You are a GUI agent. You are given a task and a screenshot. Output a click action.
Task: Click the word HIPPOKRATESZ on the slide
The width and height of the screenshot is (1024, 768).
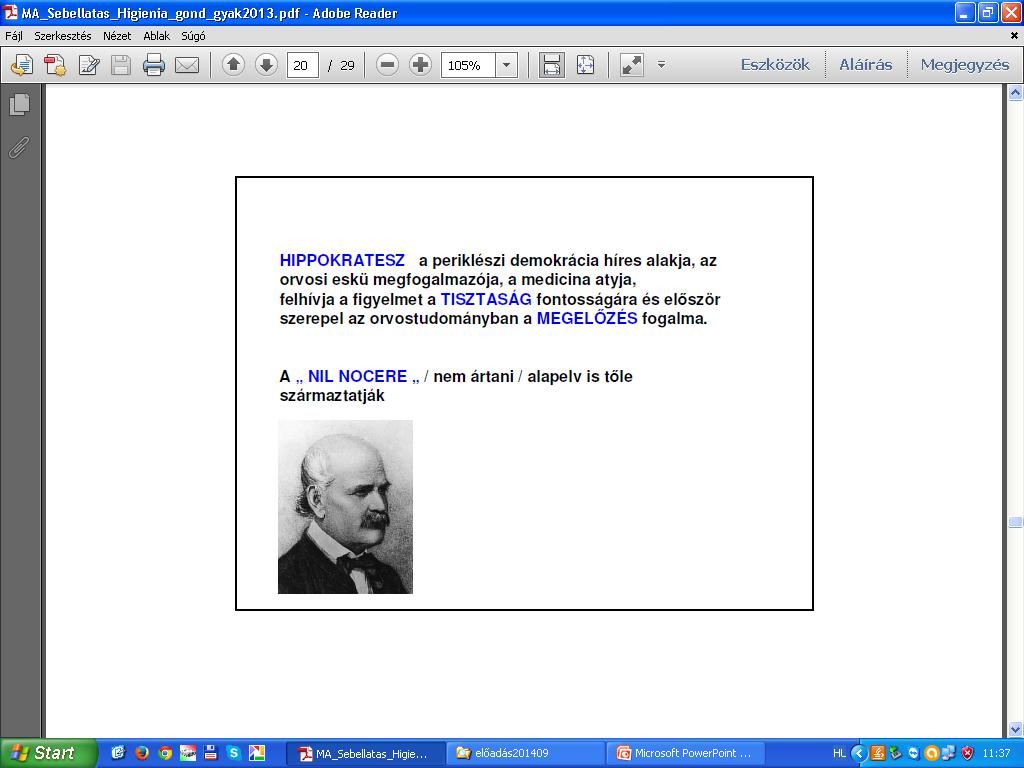342,261
